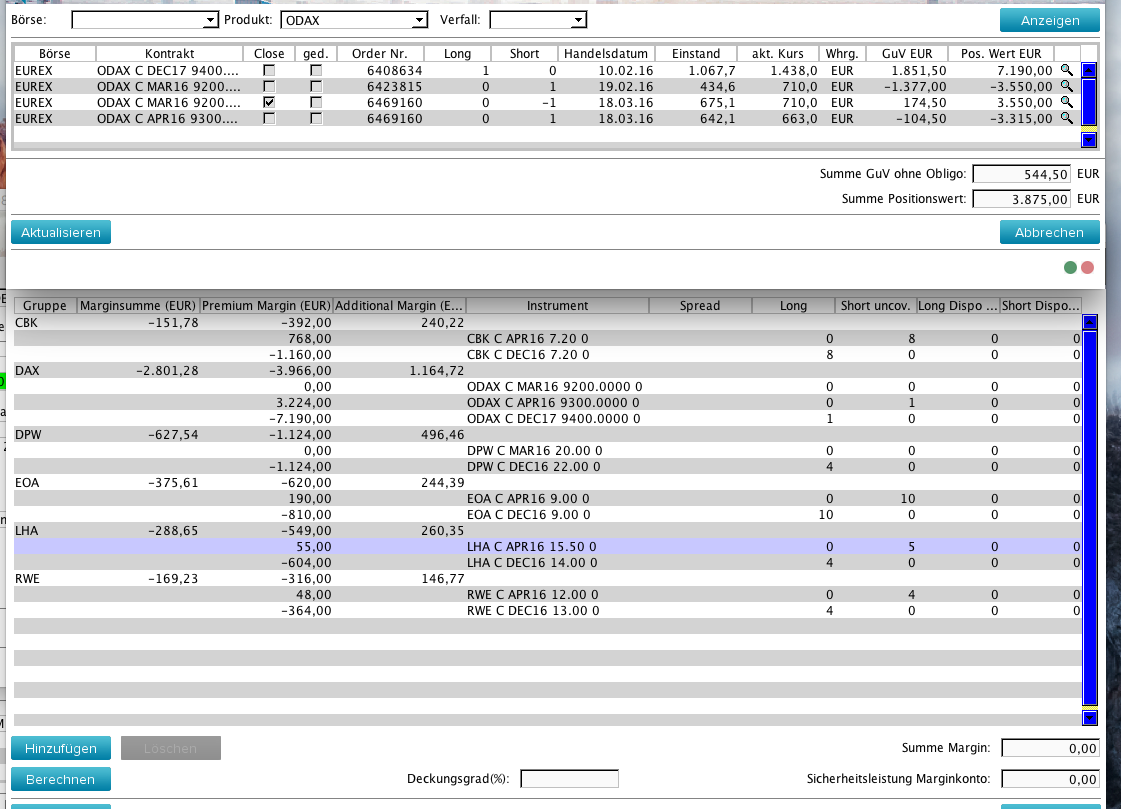The height and width of the screenshot is (809, 1121).
Task: Click the red status circle indicator
Action: pyautogui.click(x=1087, y=268)
